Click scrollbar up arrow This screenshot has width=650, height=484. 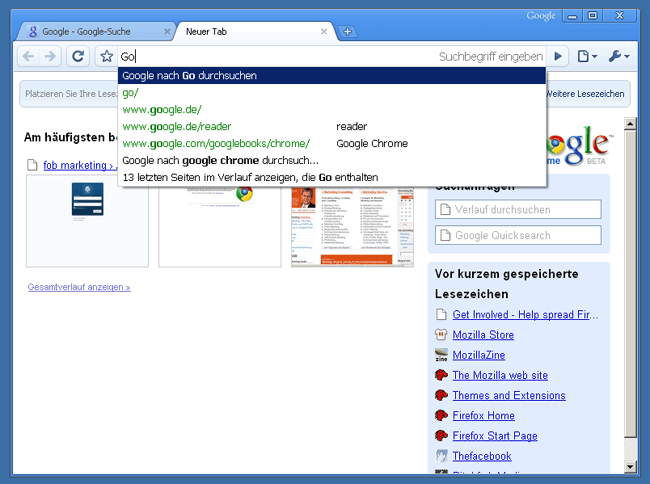click(x=630, y=124)
